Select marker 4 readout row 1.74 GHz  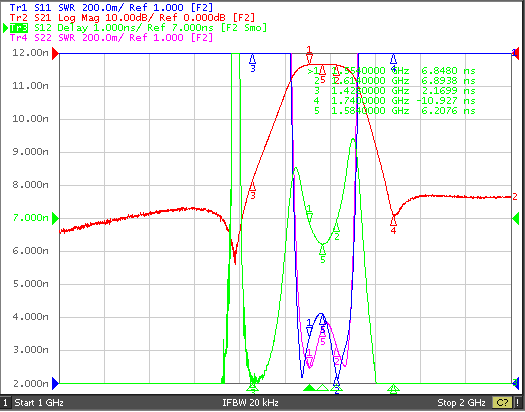coord(394,100)
